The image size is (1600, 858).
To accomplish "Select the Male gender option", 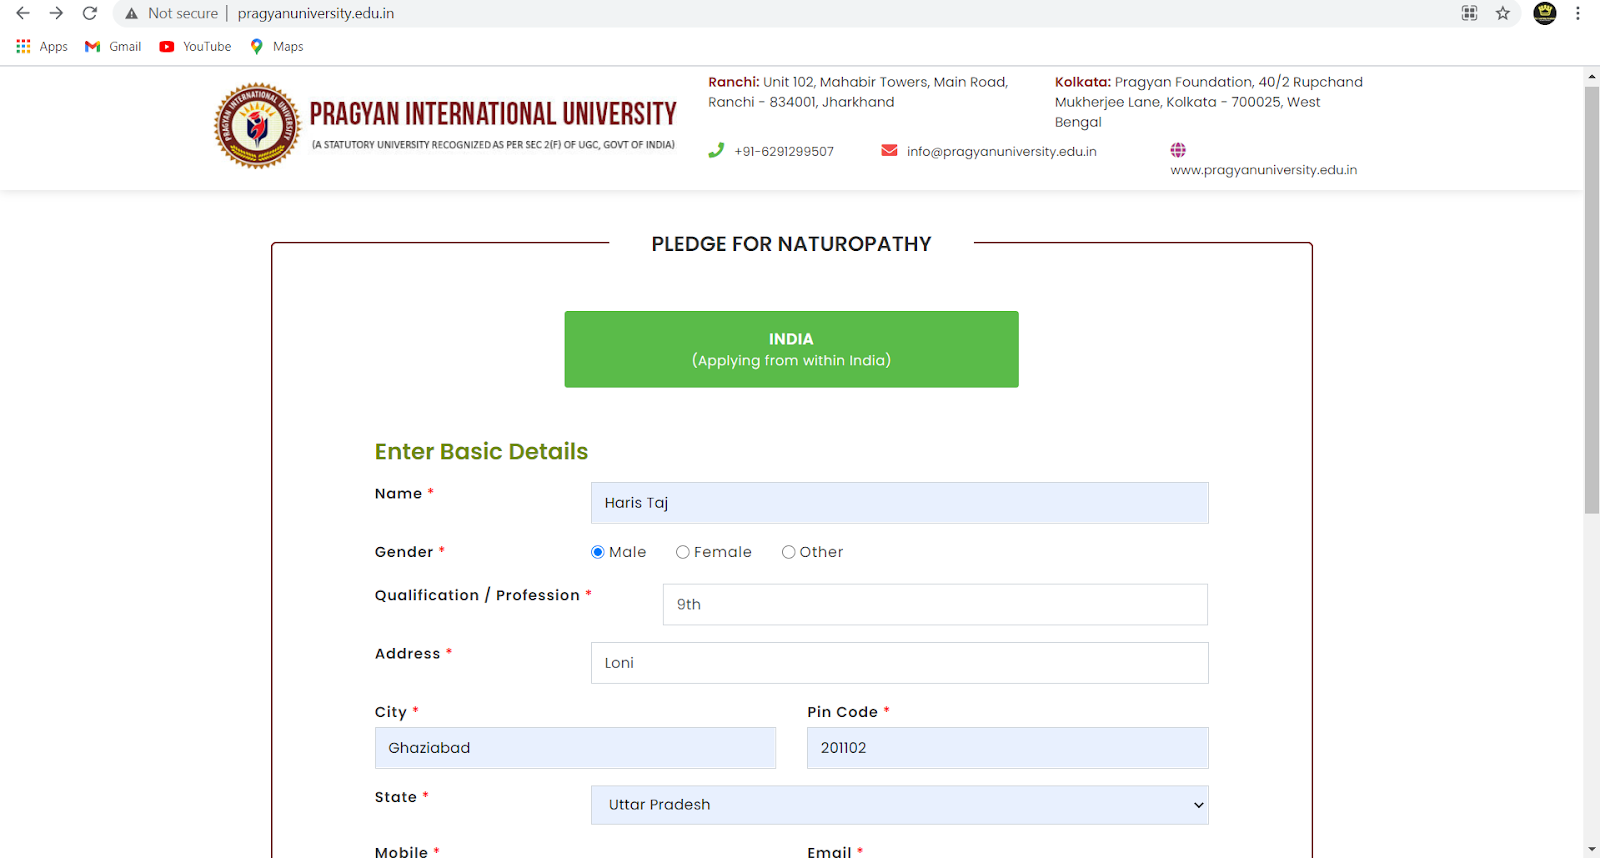I will coord(598,552).
